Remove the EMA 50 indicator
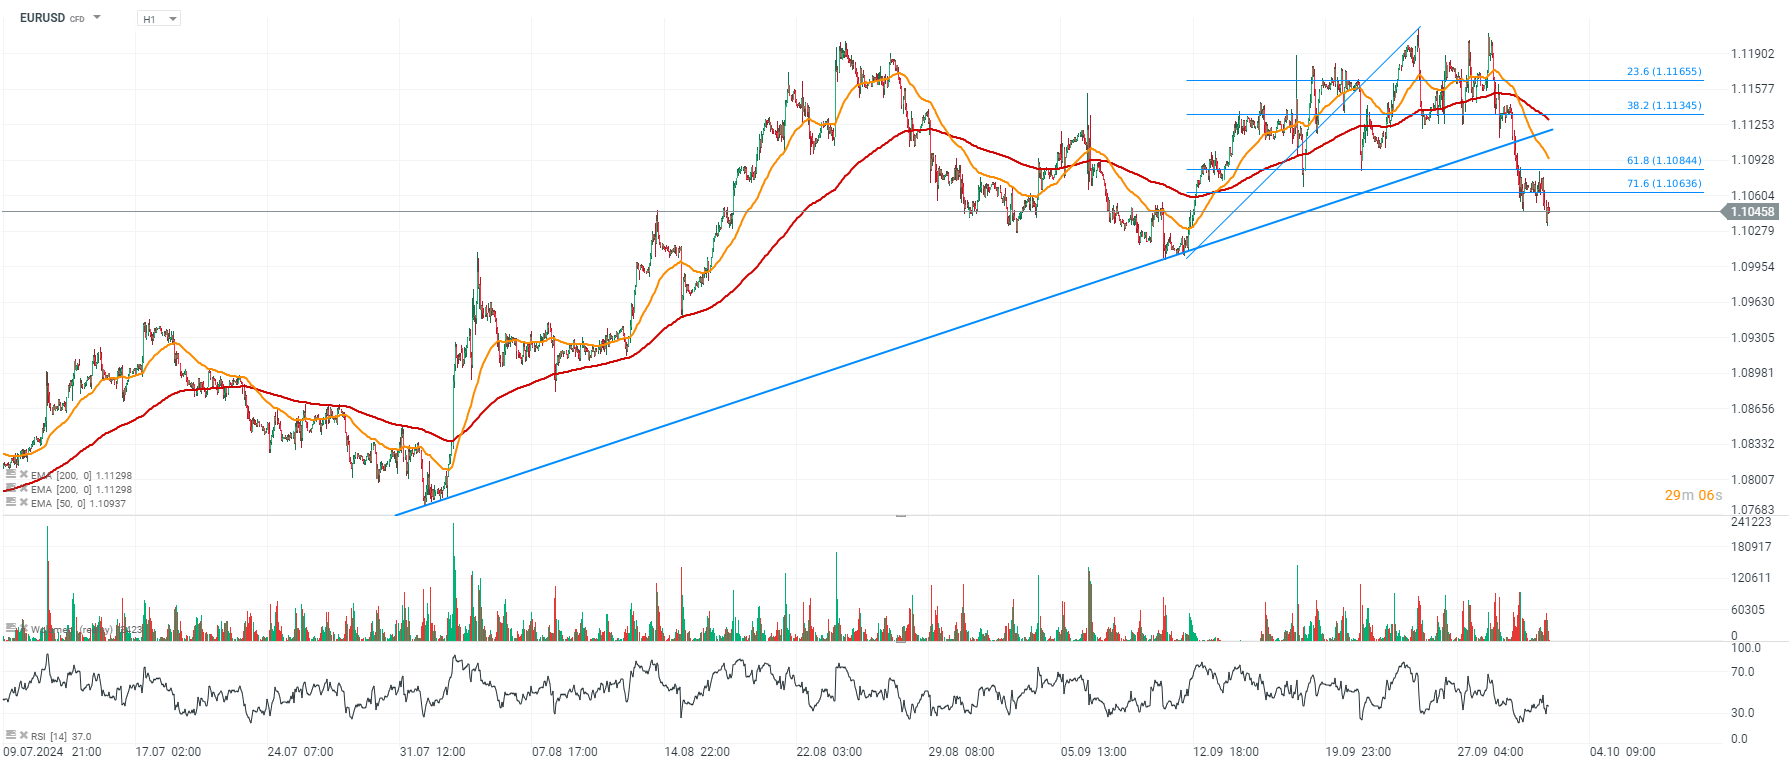This screenshot has height=770, width=1791. [23, 503]
